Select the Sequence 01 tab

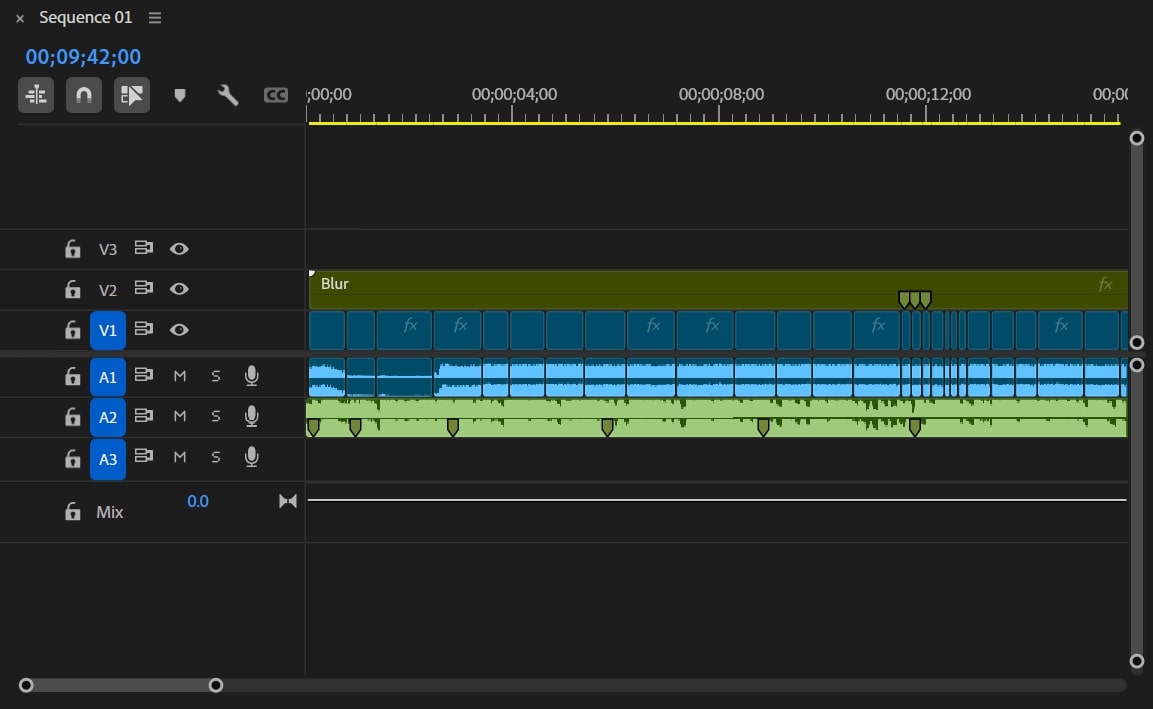(85, 18)
